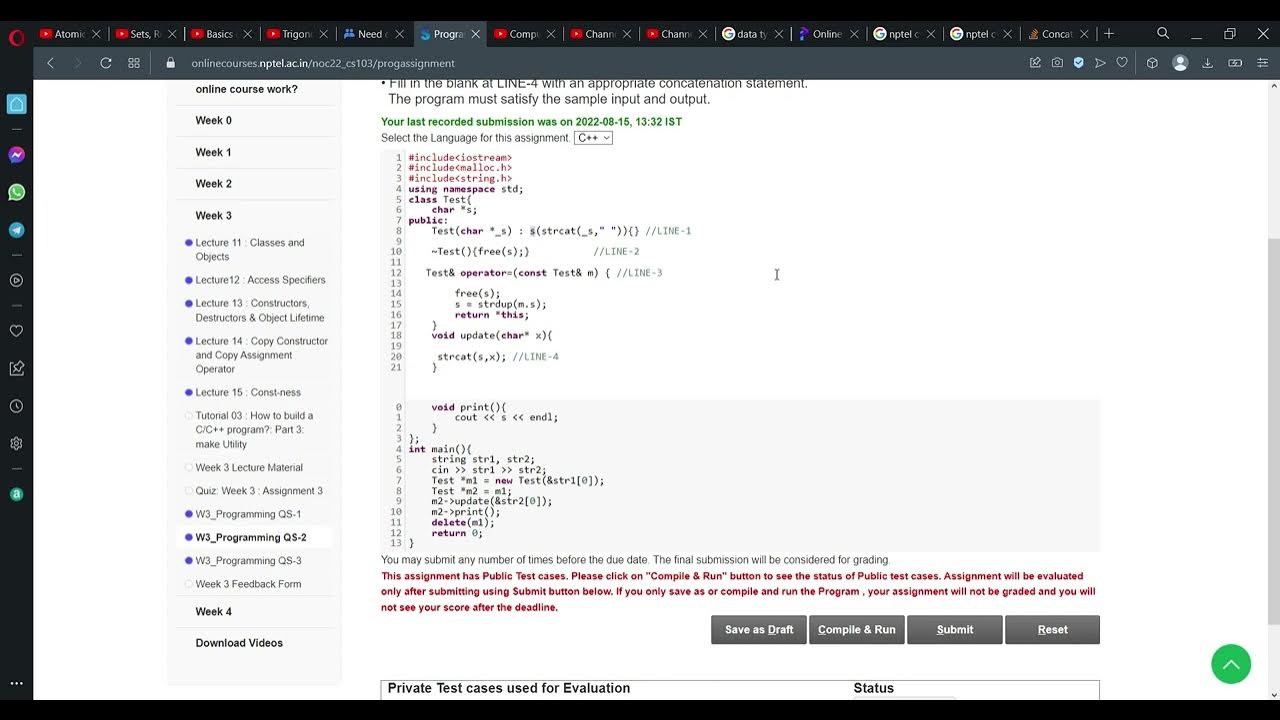The image size is (1280, 720).
Task: Switch to the Atomic YouTube tab
Action: click(70, 34)
